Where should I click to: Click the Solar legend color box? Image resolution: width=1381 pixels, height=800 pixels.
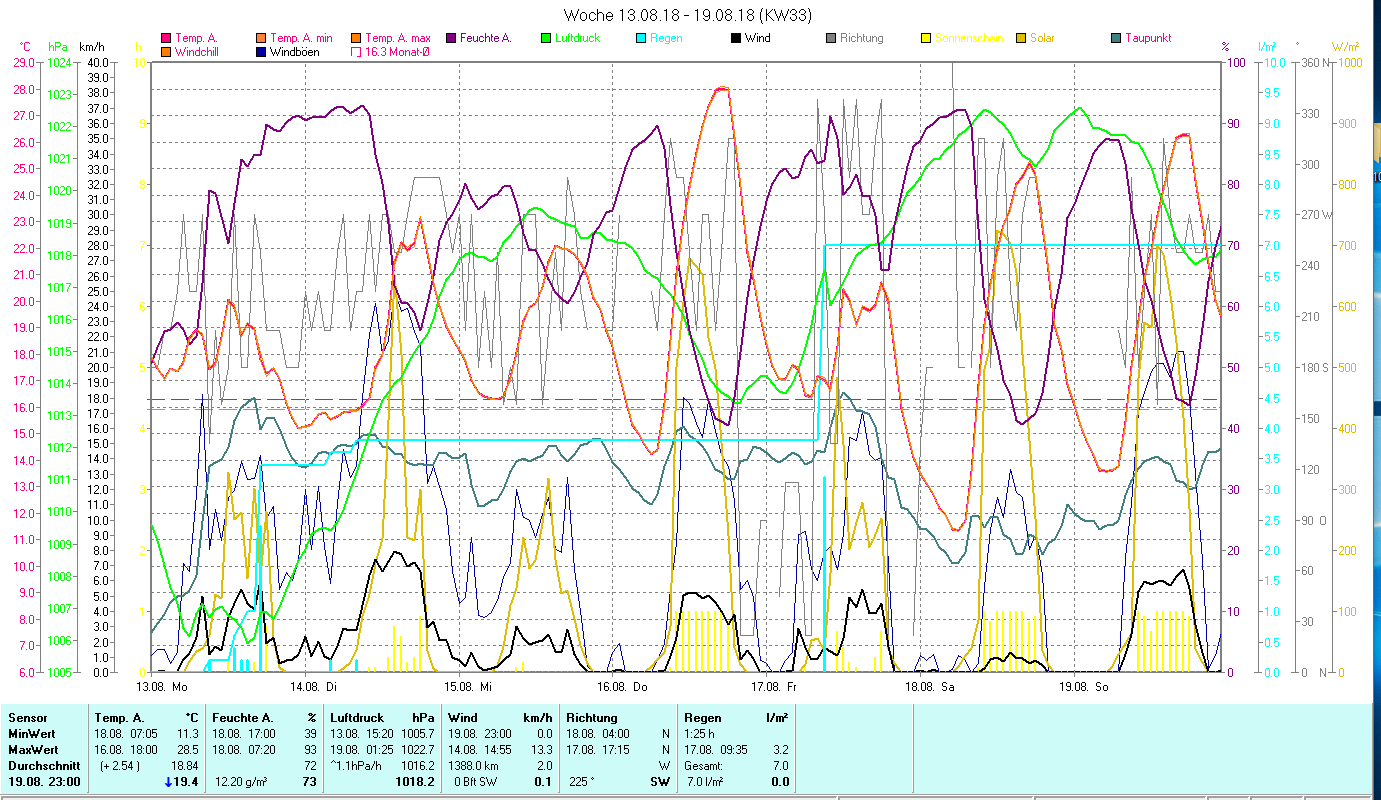(1020, 38)
